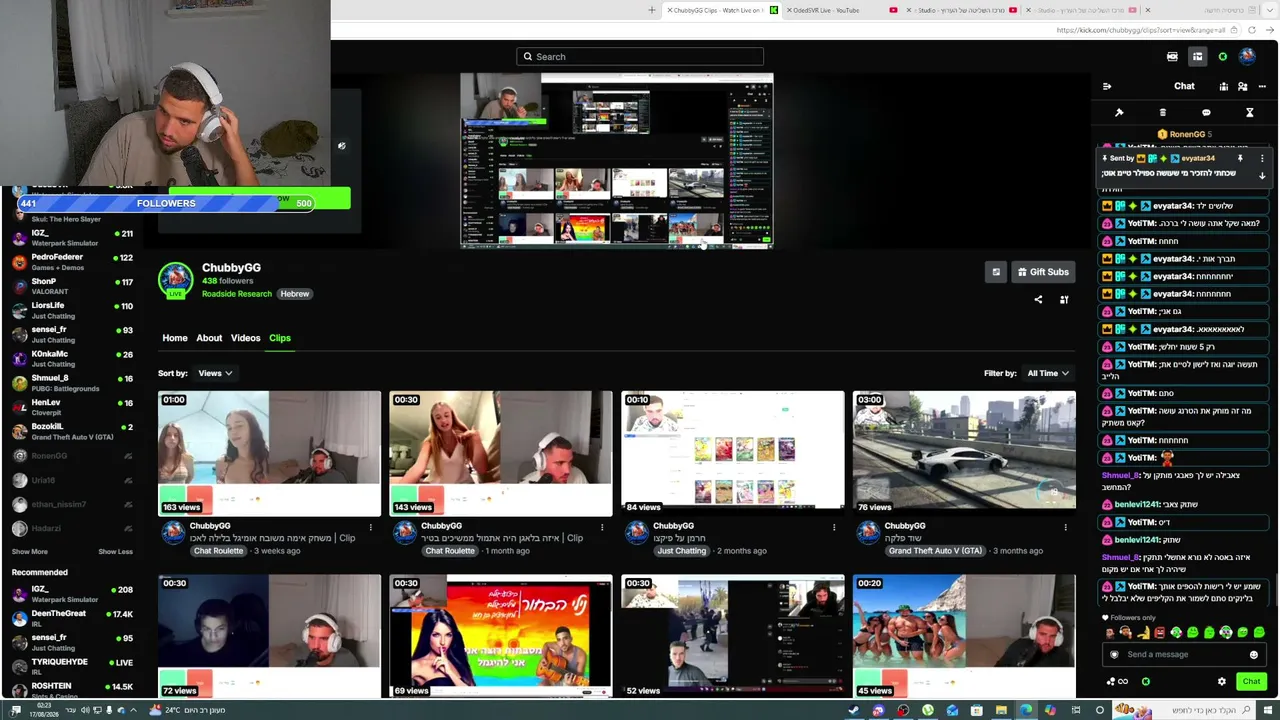Switch to the Videos tab
The height and width of the screenshot is (720, 1280).
[x=245, y=338]
